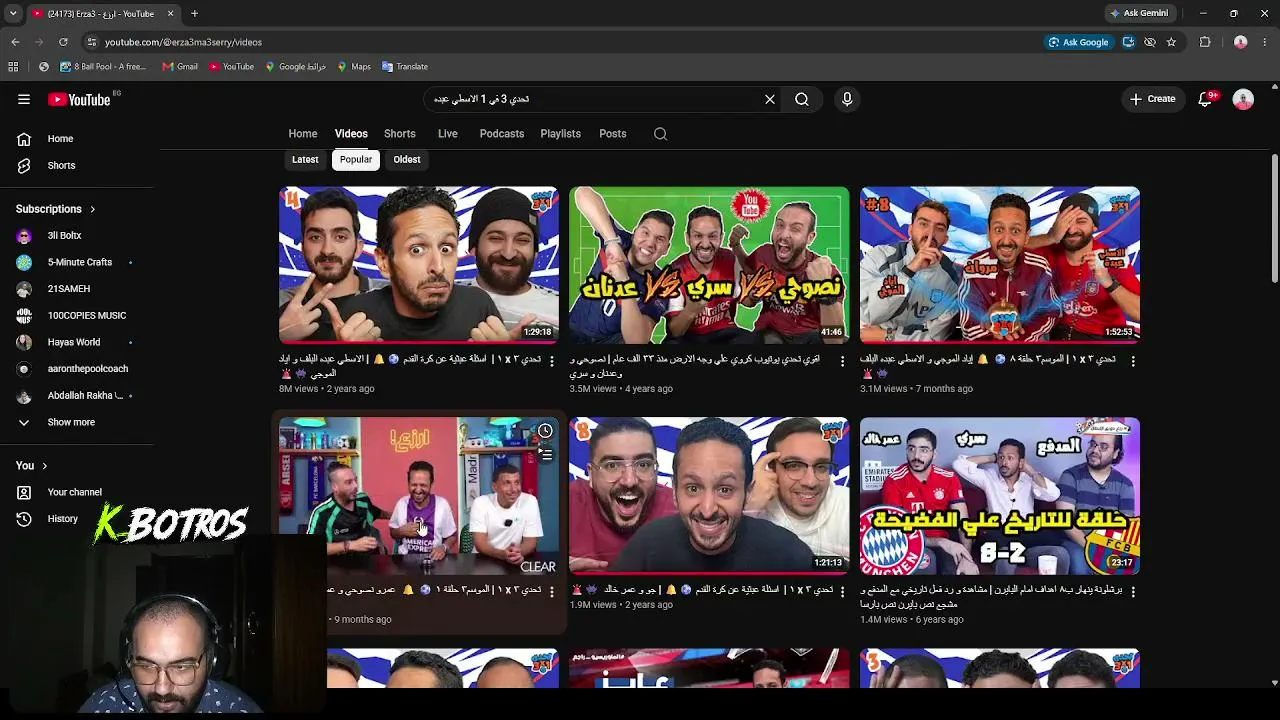Switch to the channel Videos tab

click(x=351, y=134)
